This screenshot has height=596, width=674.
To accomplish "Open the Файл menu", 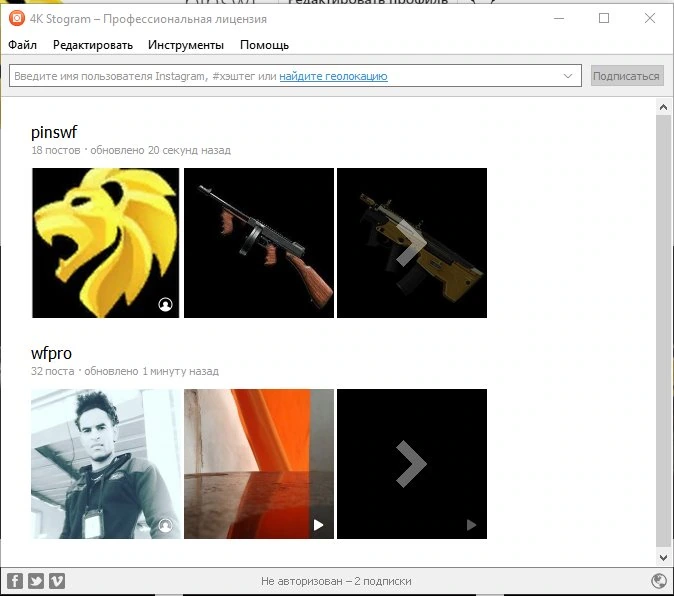I will (x=22, y=45).
